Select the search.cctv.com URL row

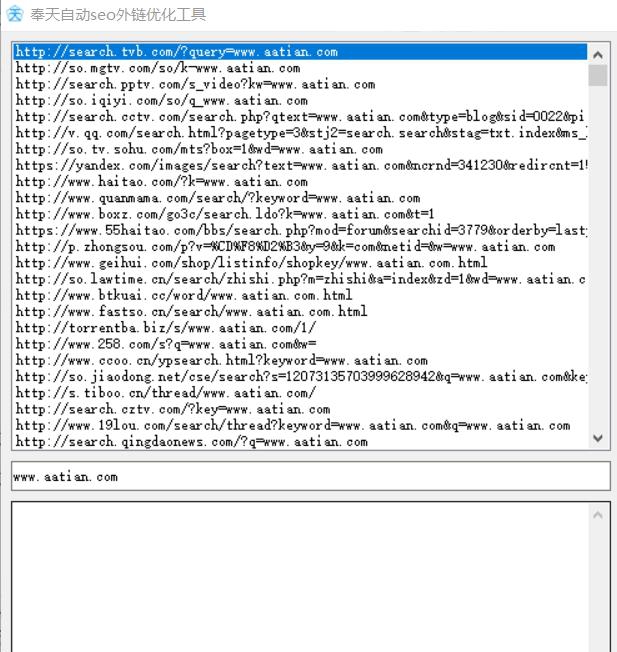300,117
